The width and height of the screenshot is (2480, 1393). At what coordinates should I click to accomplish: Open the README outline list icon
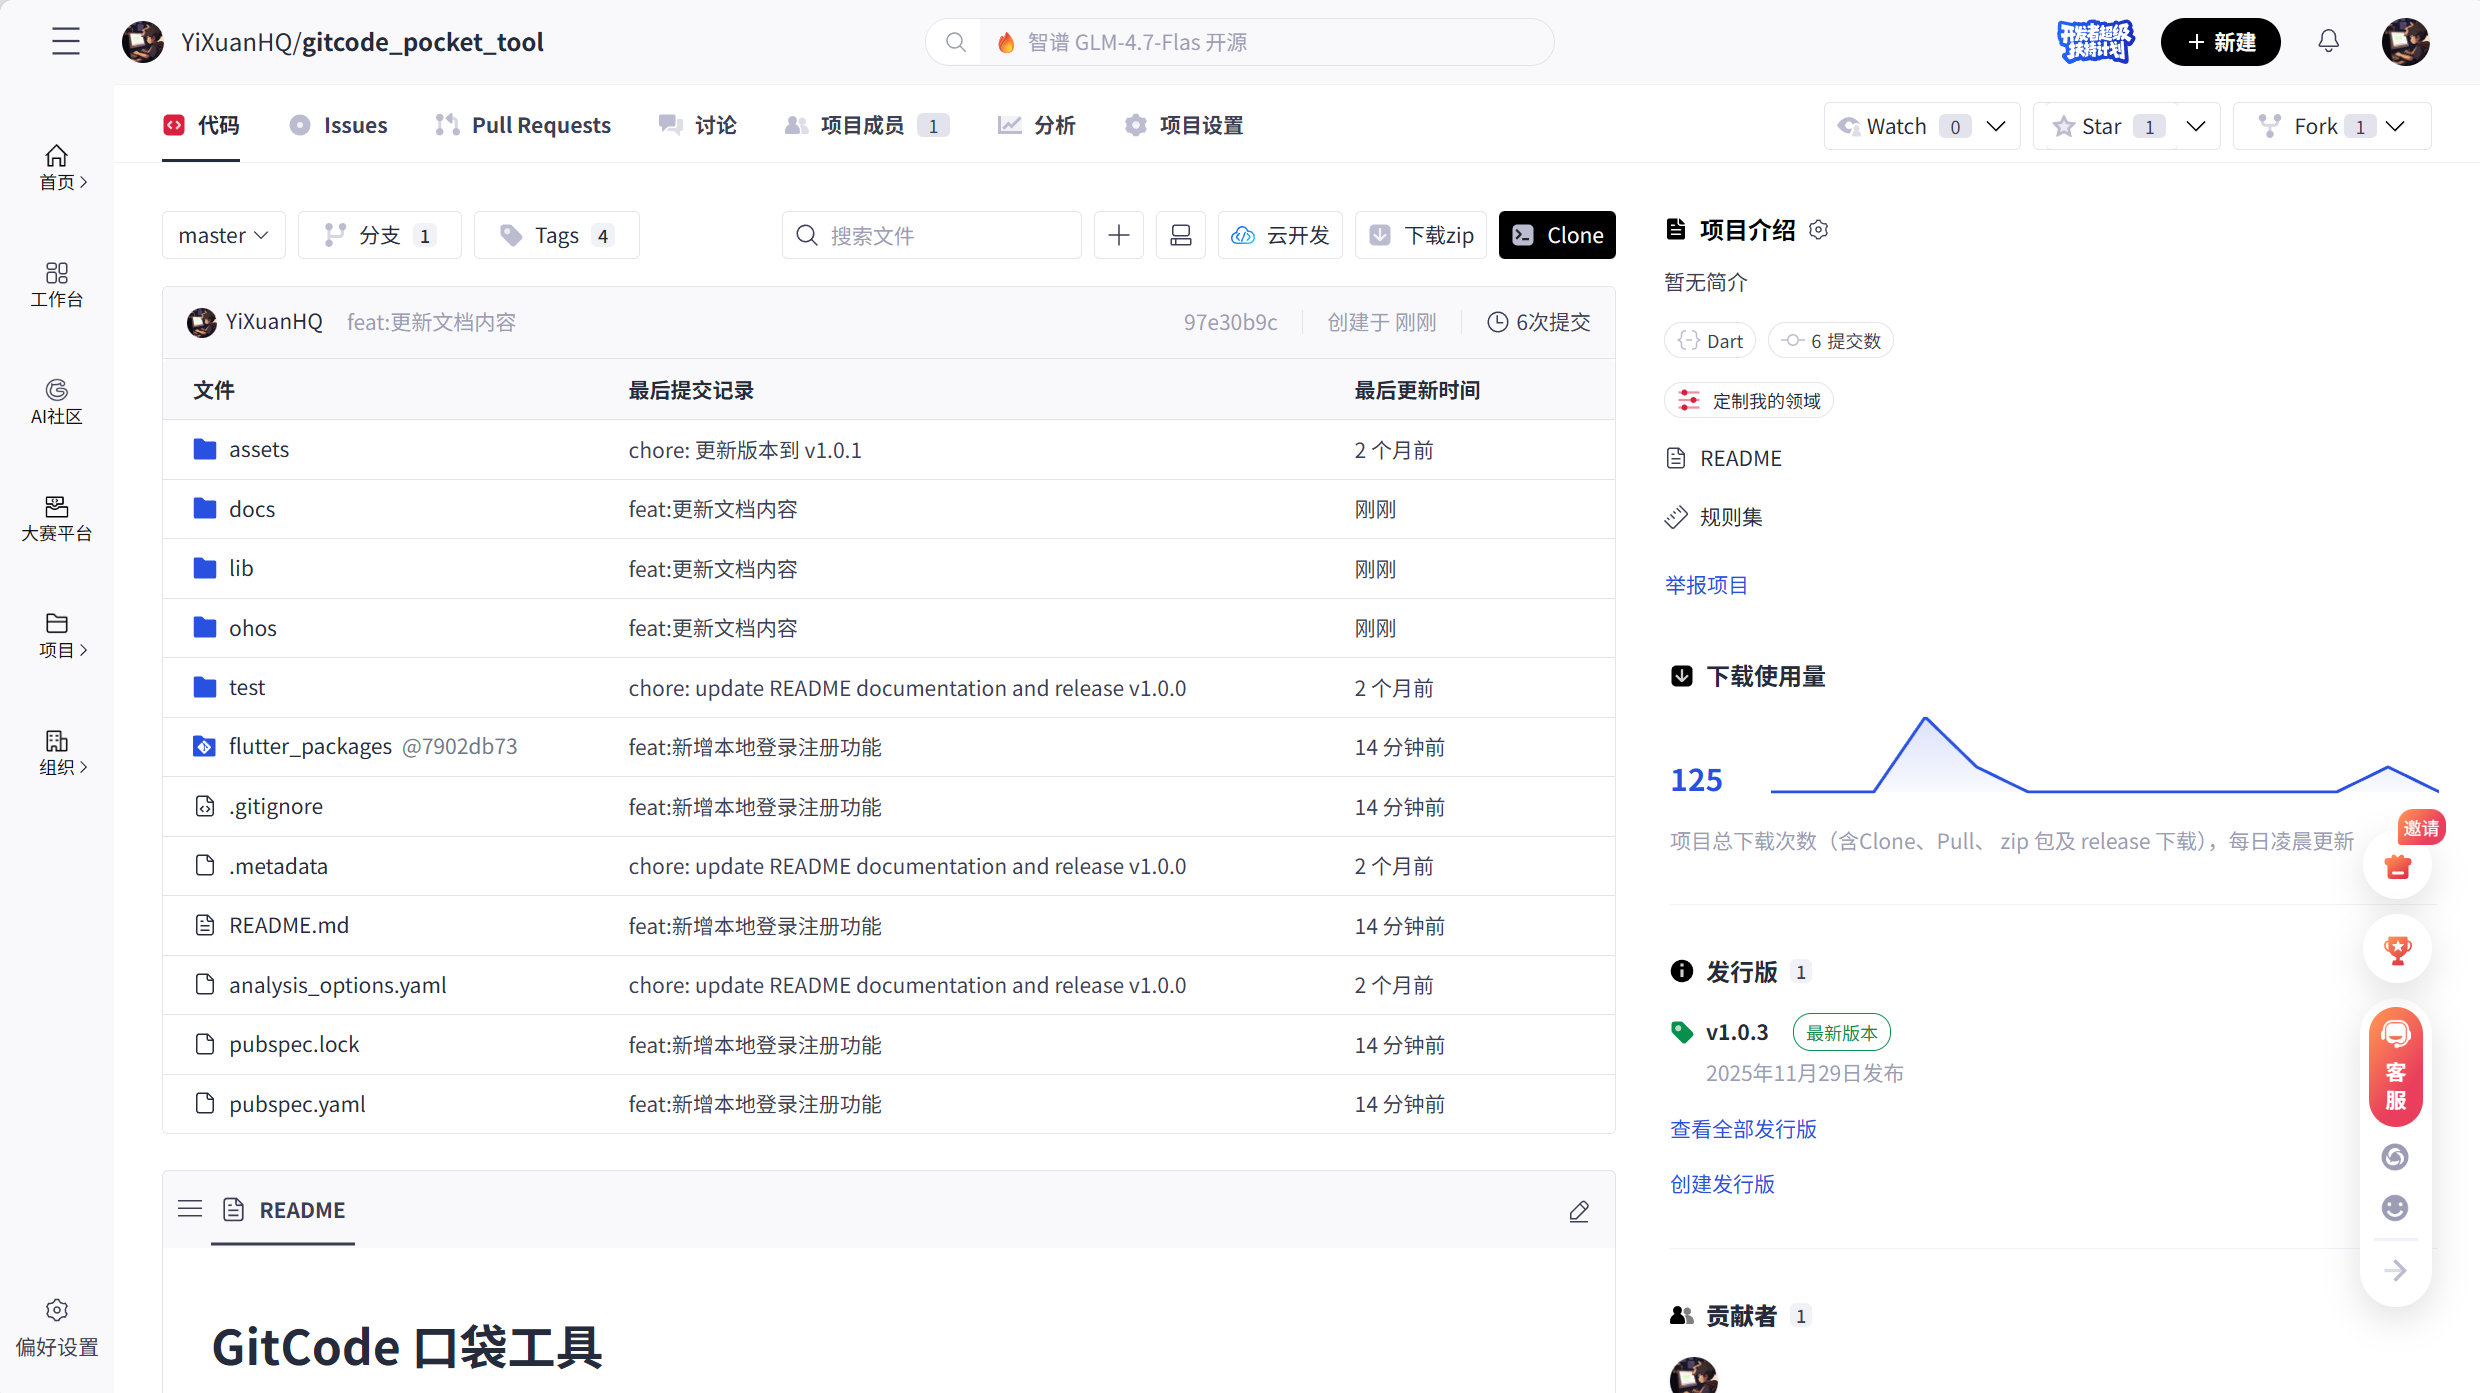189,1209
